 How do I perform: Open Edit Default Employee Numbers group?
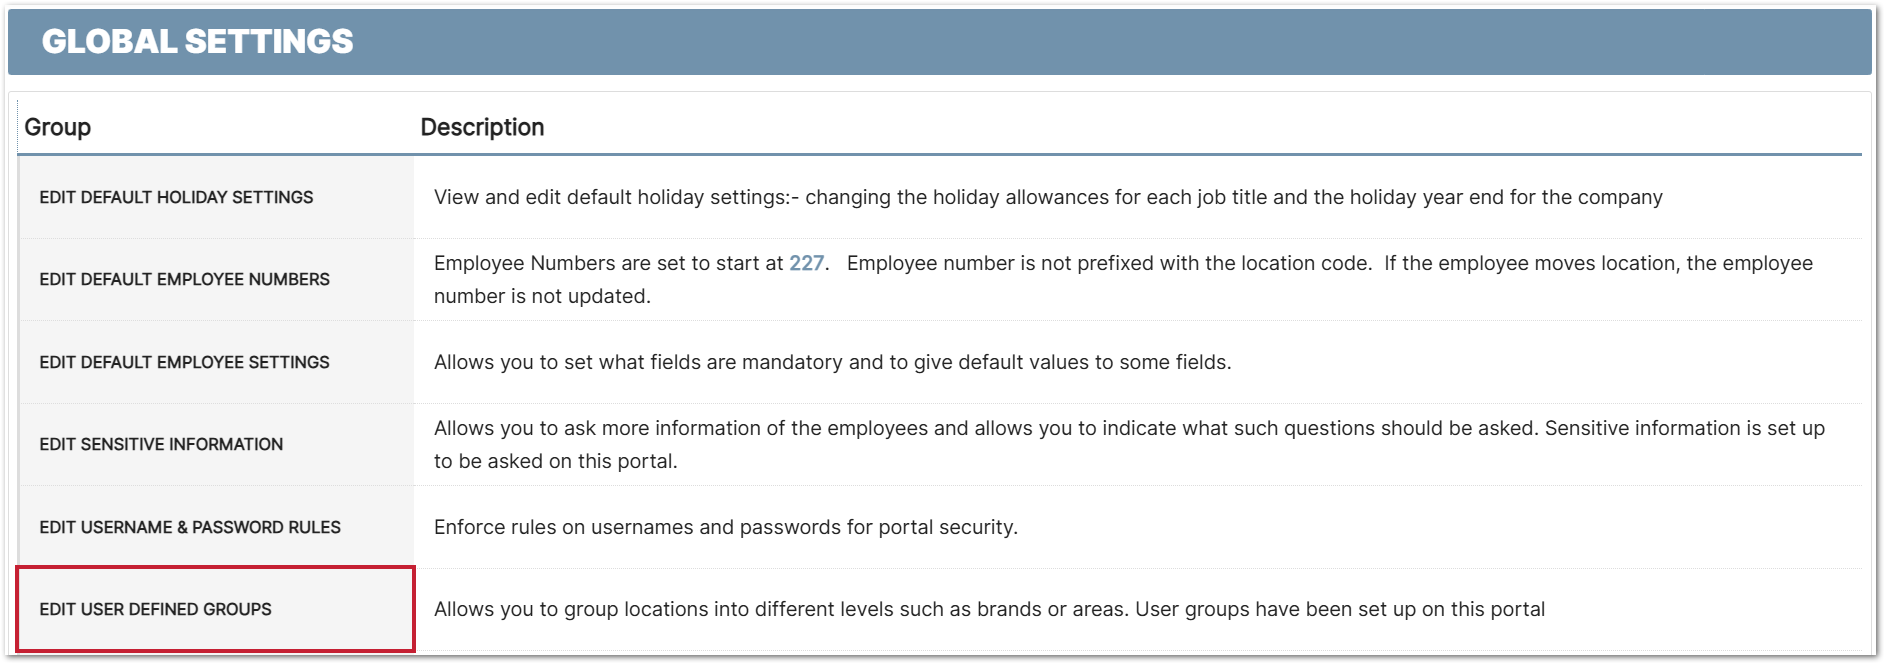click(x=184, y=279)
